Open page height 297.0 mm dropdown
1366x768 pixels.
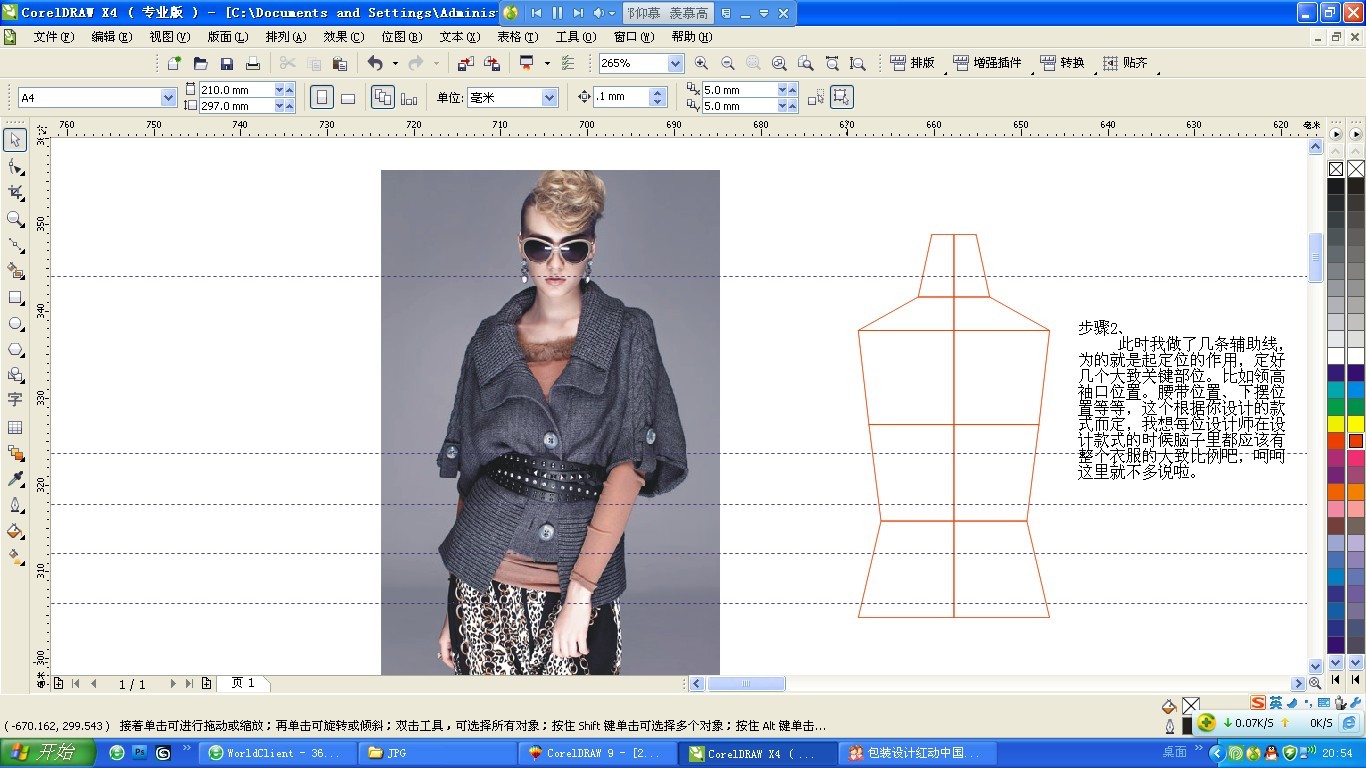[279, 106]
